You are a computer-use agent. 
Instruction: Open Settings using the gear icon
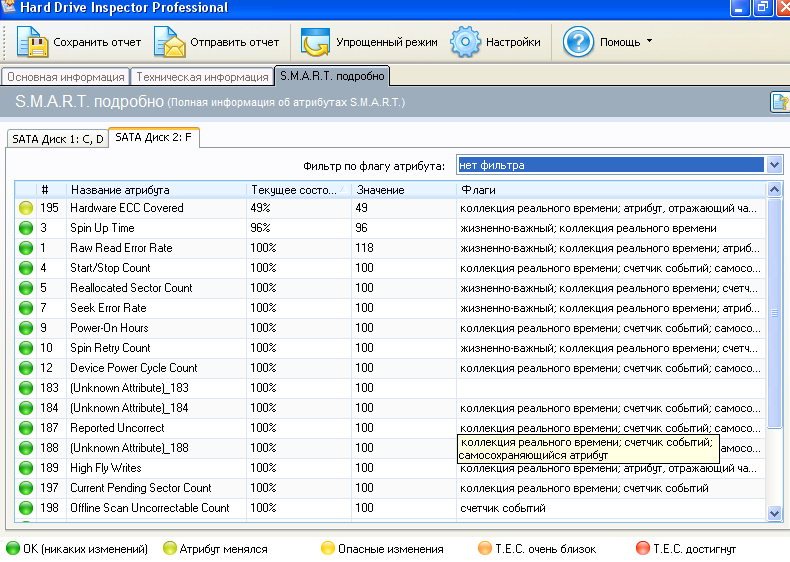[x=466, y=43]
